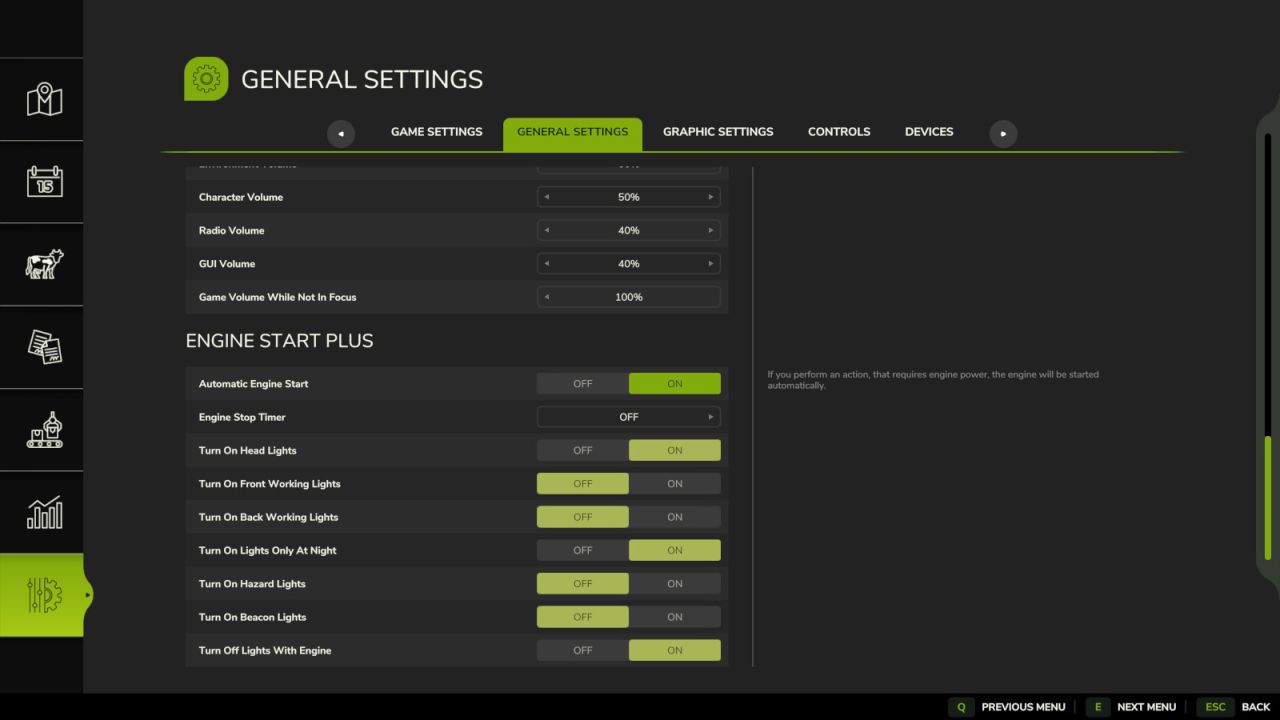Click the left arrow before Game Settings tab

(341, 133)
